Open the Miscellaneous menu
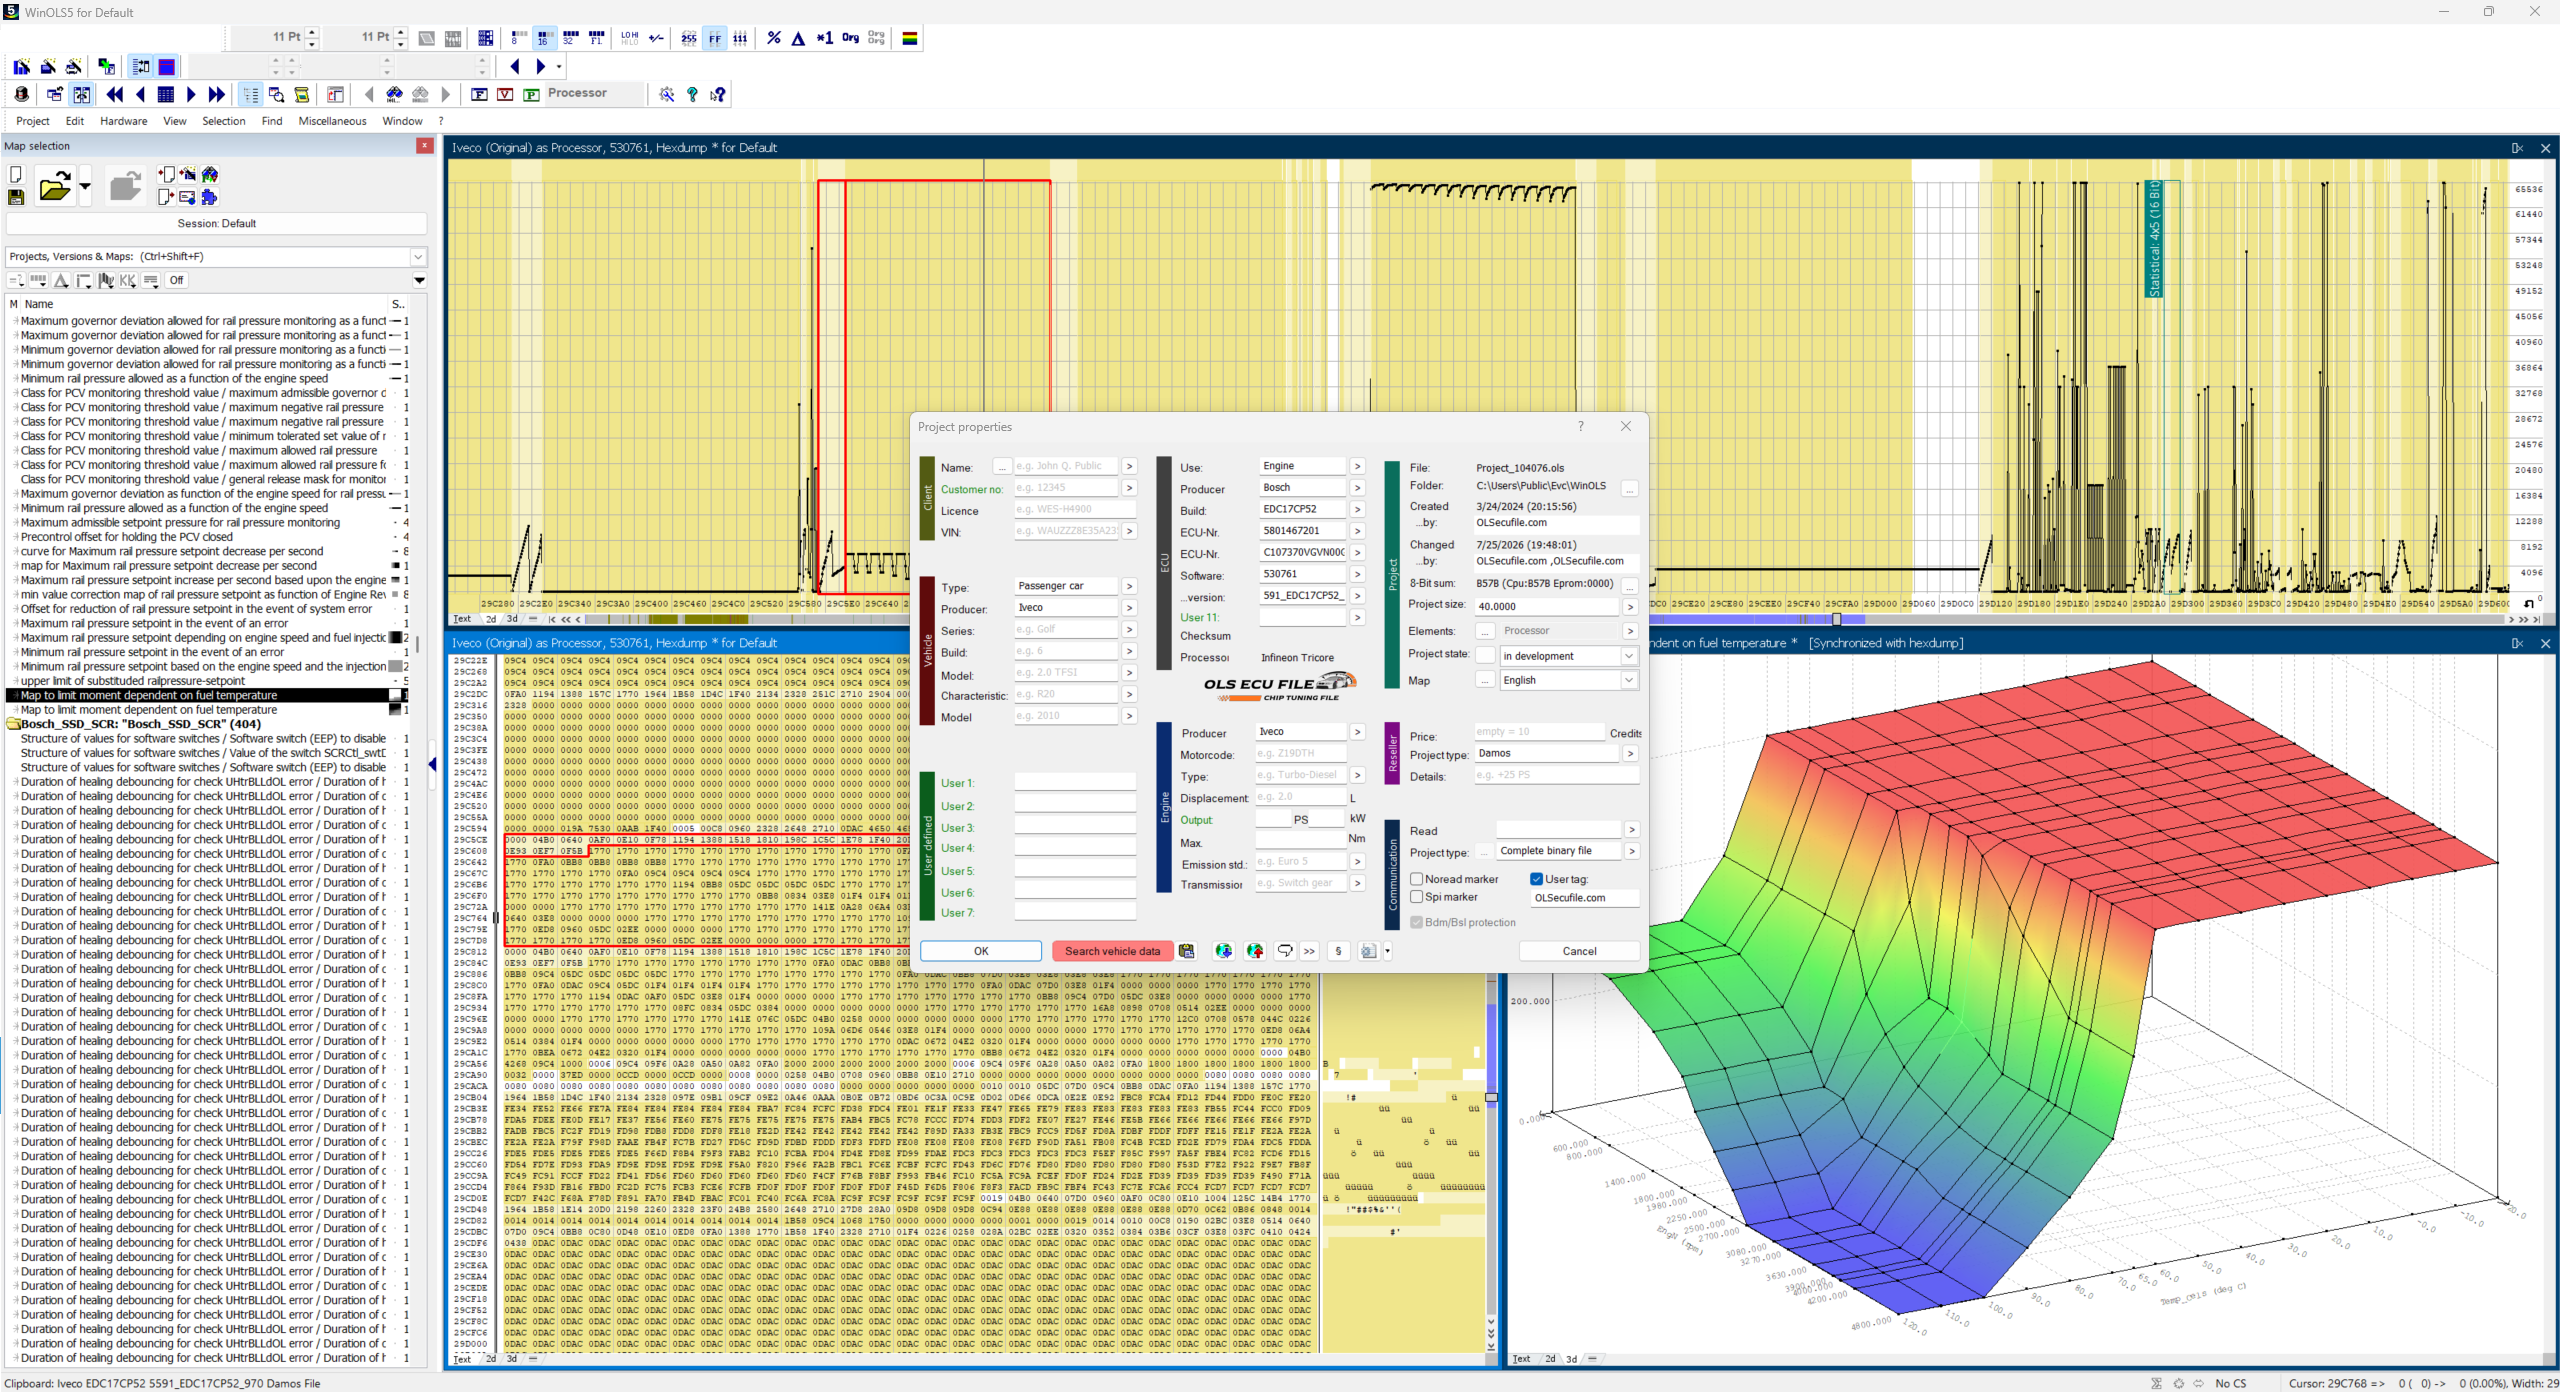This screenshot has width=2560, height=1392. coord(332,121)
